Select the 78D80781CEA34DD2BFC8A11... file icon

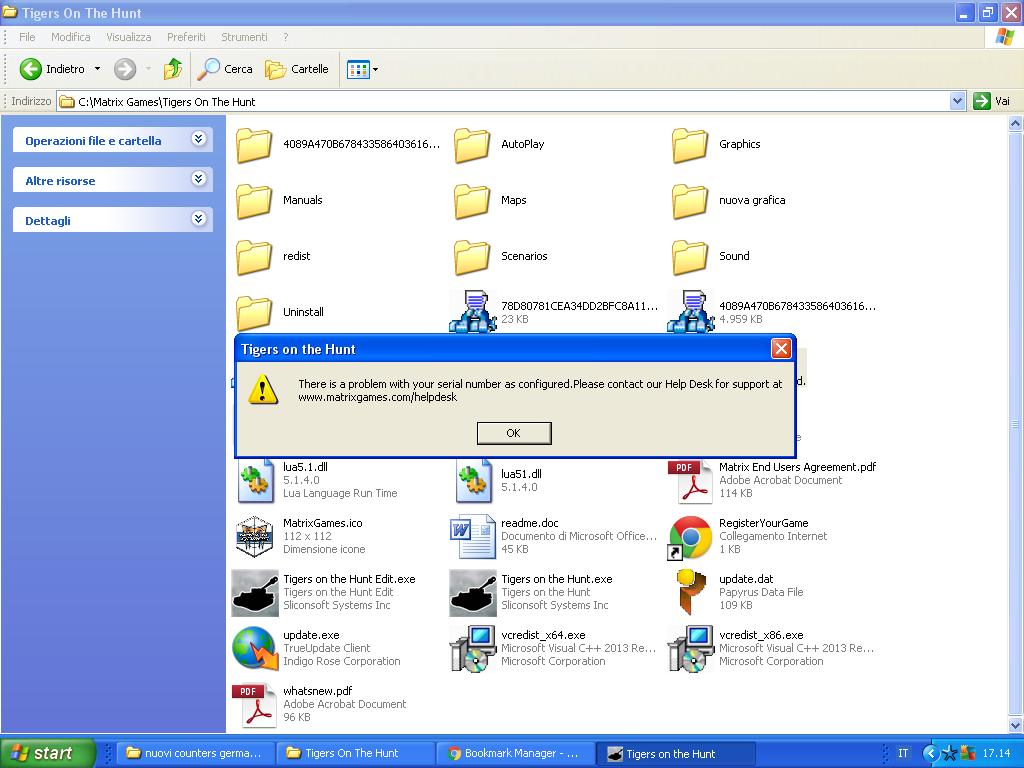pos(473,312)
